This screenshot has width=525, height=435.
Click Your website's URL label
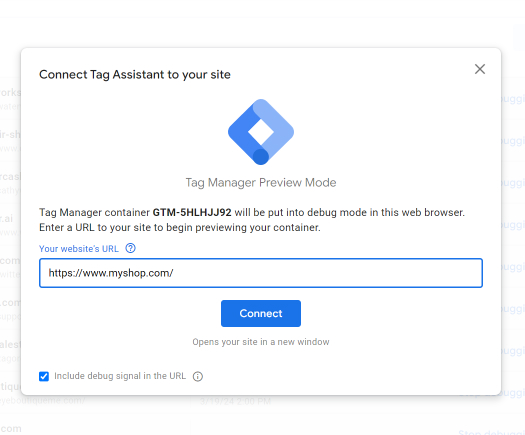[79, 249]
